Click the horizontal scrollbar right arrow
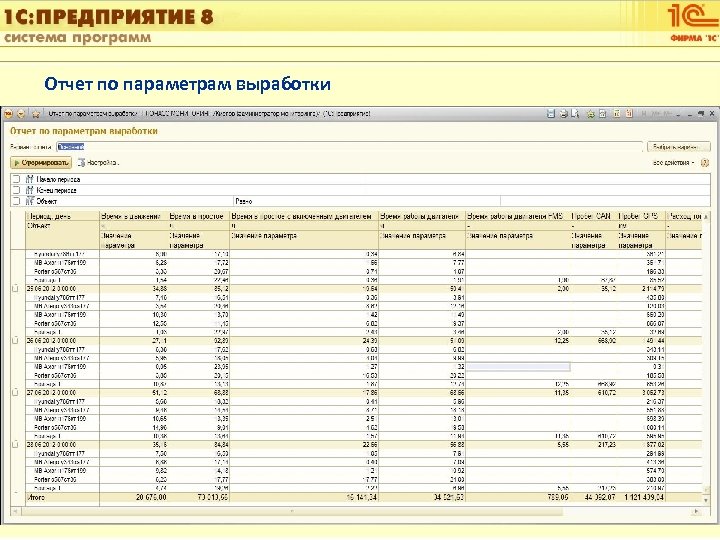Viewport: 720px width, 540px height. [x=697, y=511]
